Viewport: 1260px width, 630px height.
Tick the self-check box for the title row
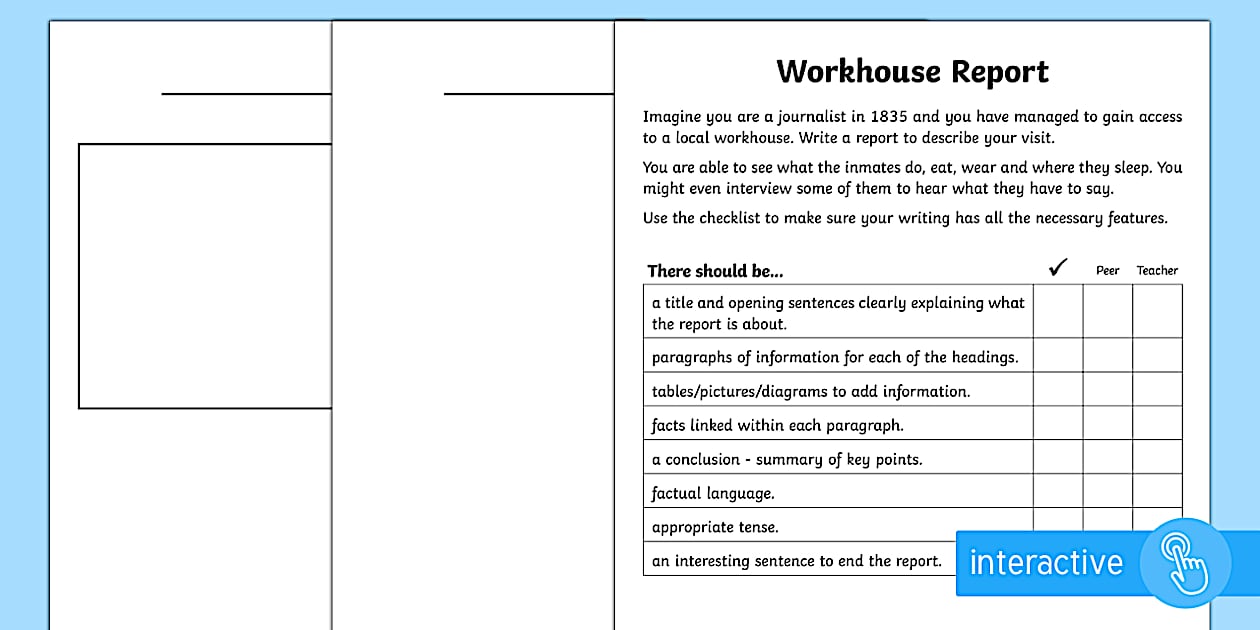point(1058,312)
